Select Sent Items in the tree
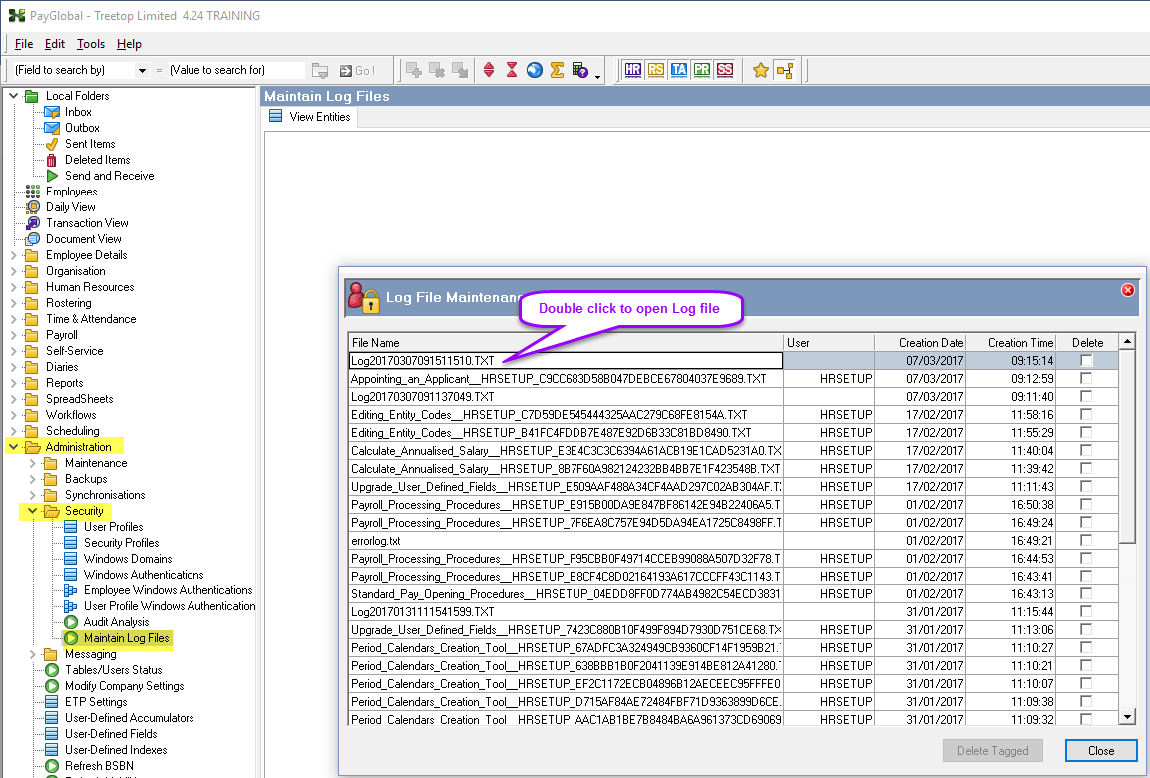Screen dimensions: 1150x778 tap(90, 144)
